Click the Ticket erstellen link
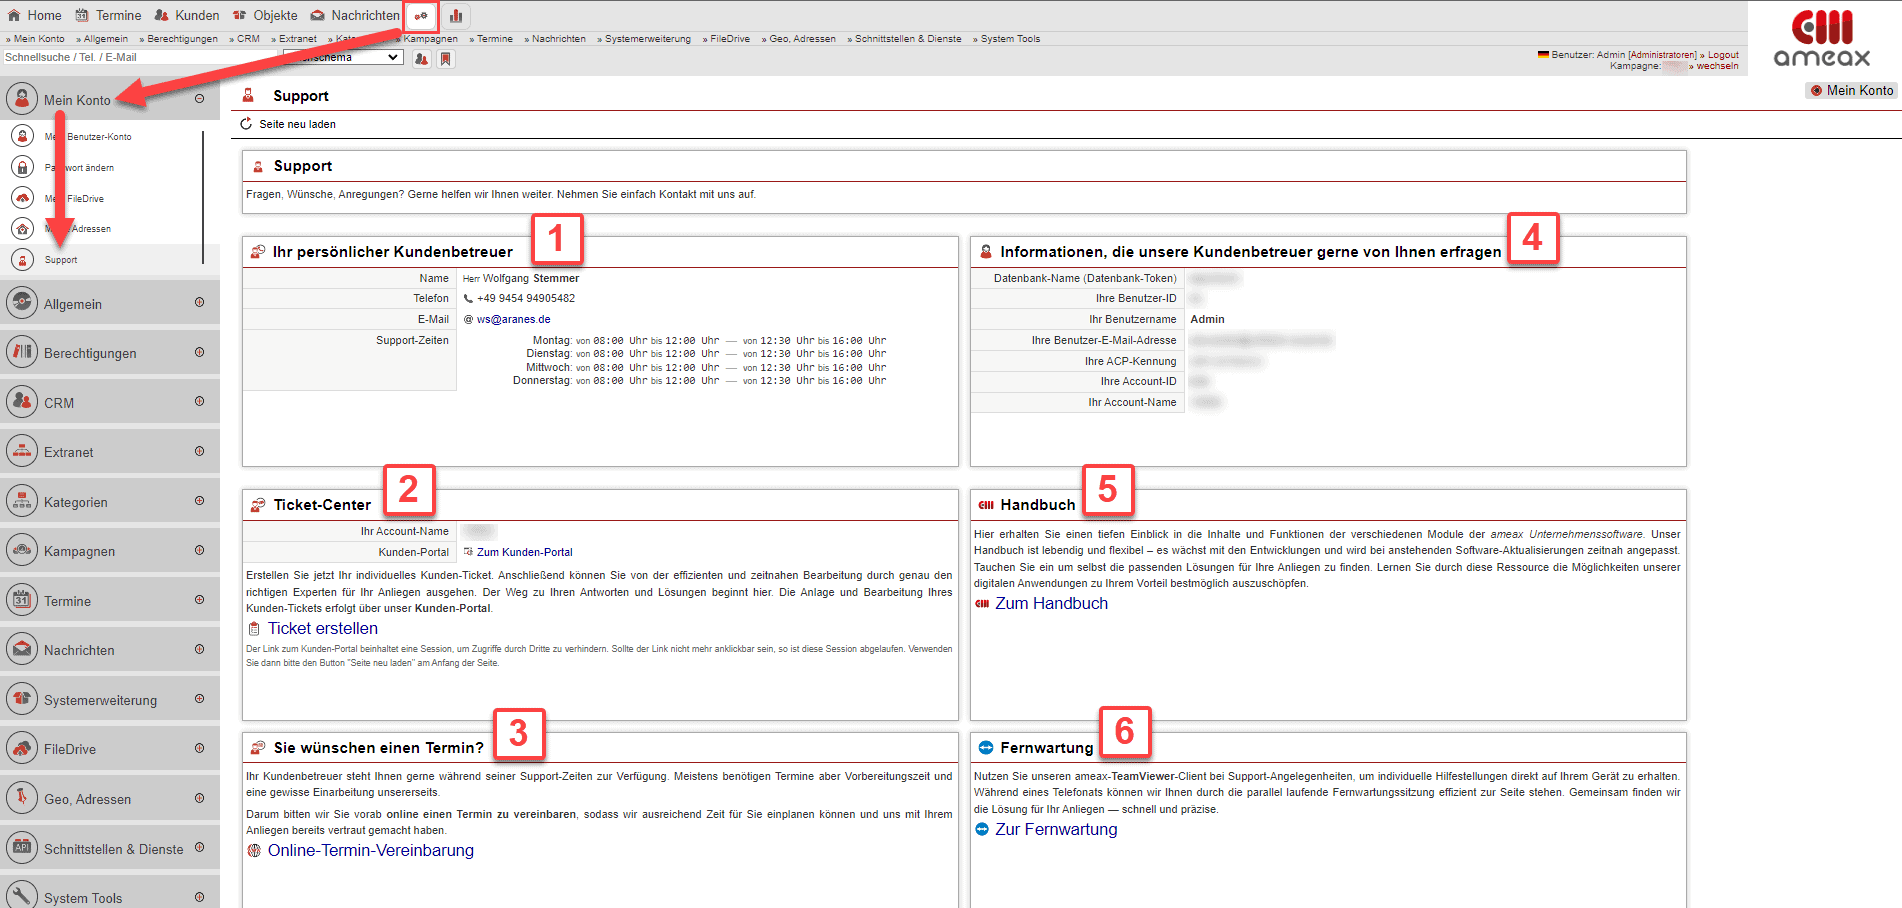 tap(322, 628)
